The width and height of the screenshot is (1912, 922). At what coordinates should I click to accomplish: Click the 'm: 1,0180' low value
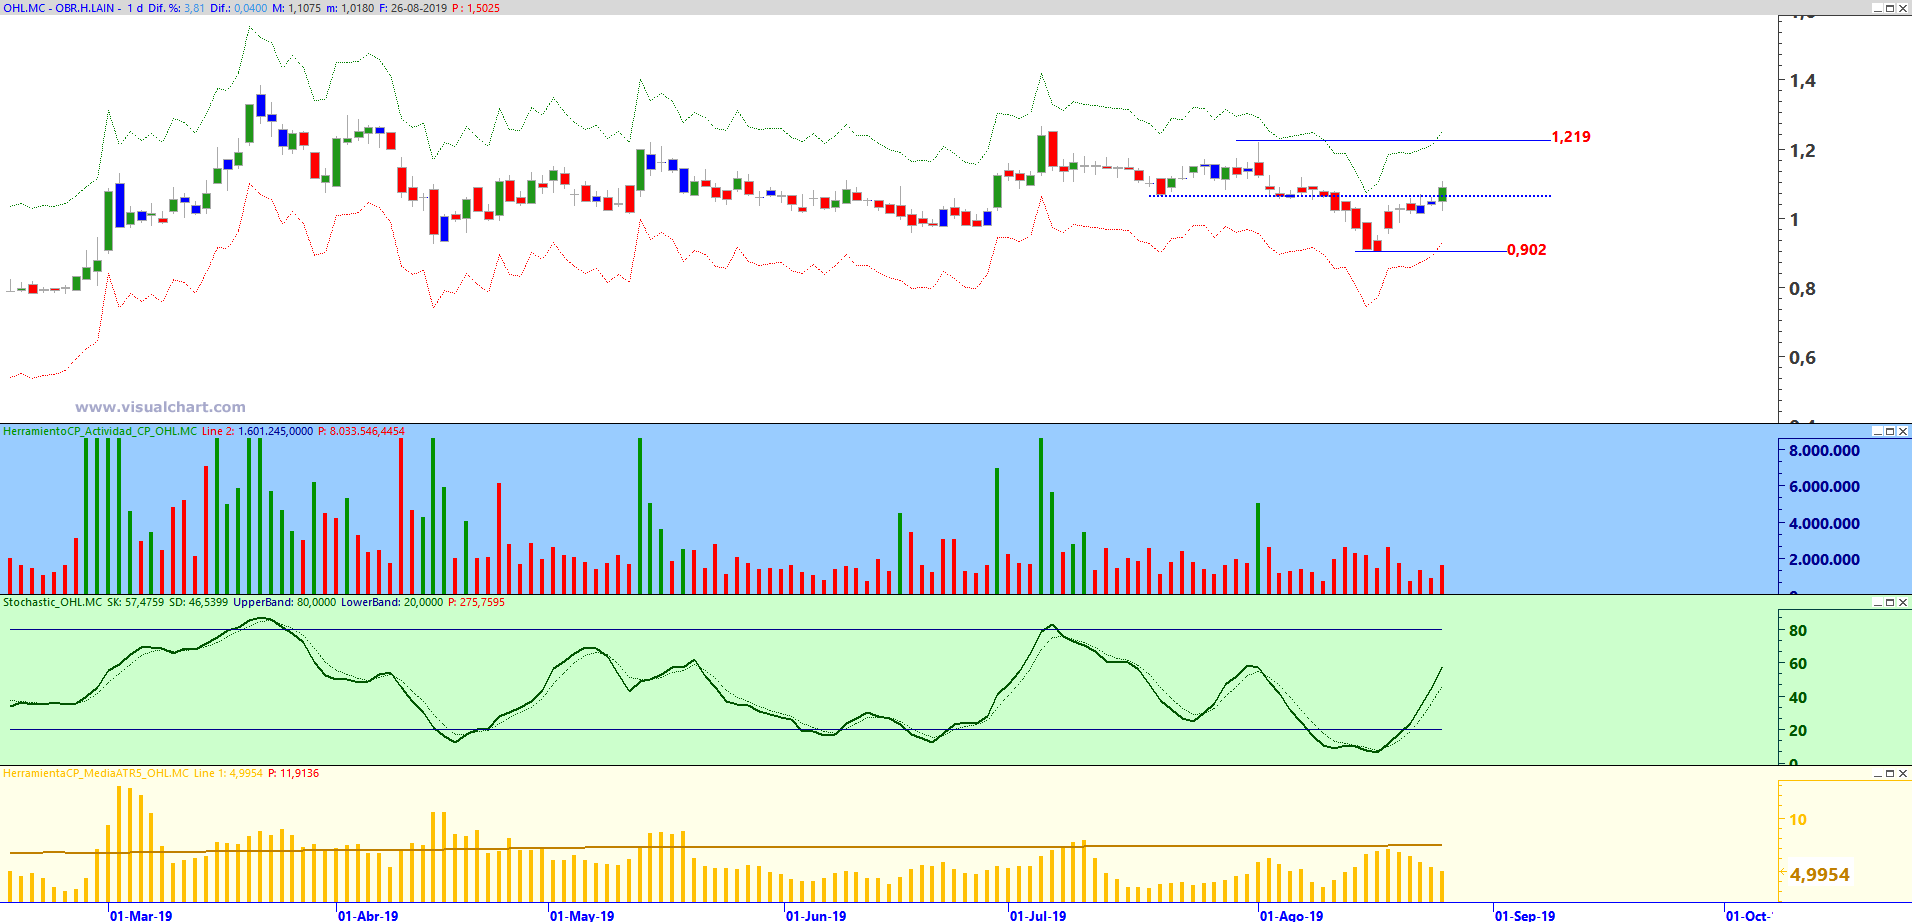pyautogui.click(x=350, y=8)
